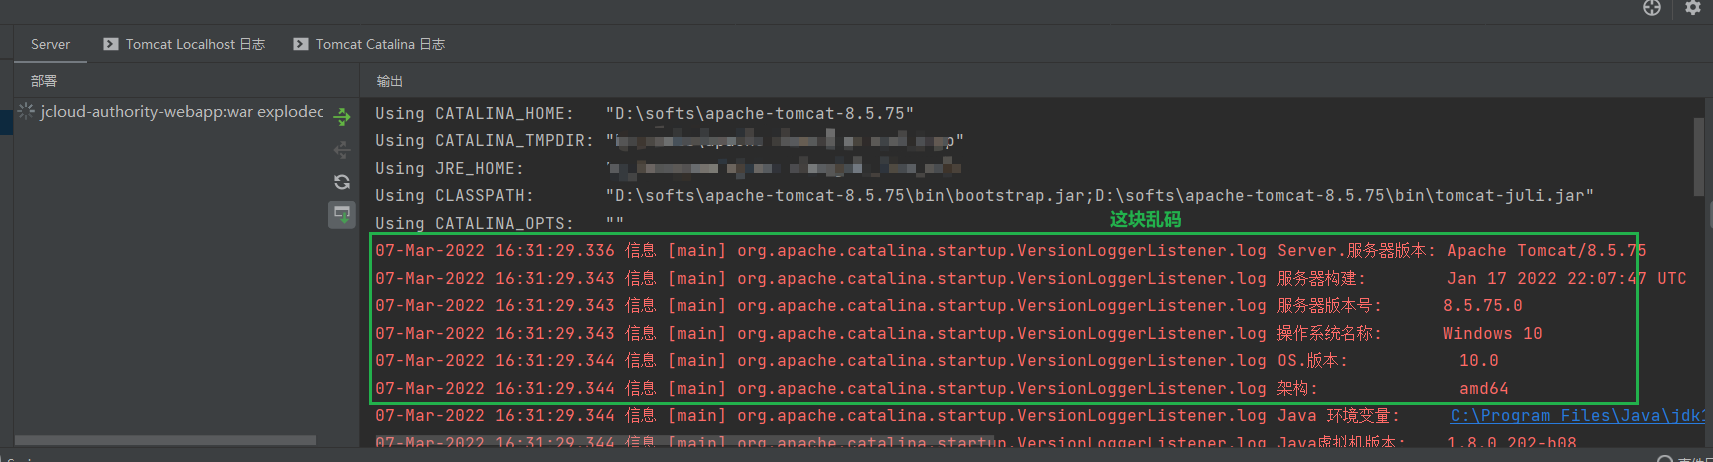1713x462 pixels.
Task: Click the 输出 output panel header
Action: tap(389, 81)
